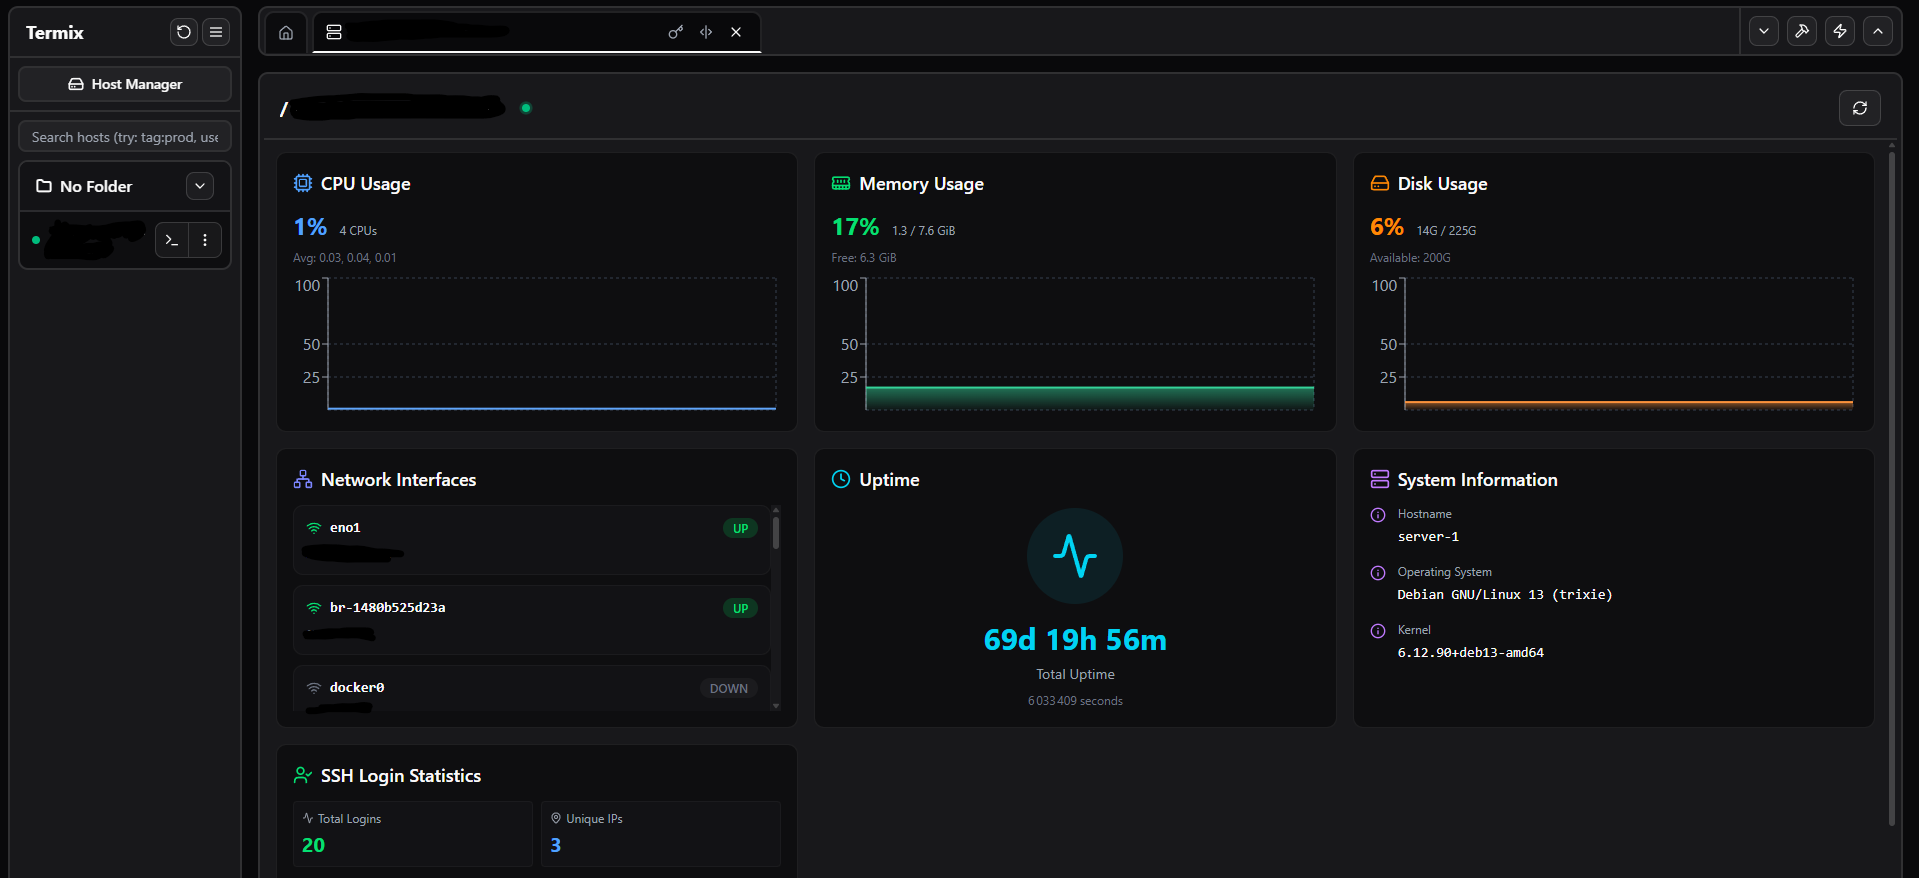Click the network interfaces list scrollbar
This screenshot has width=1919, height=878.
[776, 532]
